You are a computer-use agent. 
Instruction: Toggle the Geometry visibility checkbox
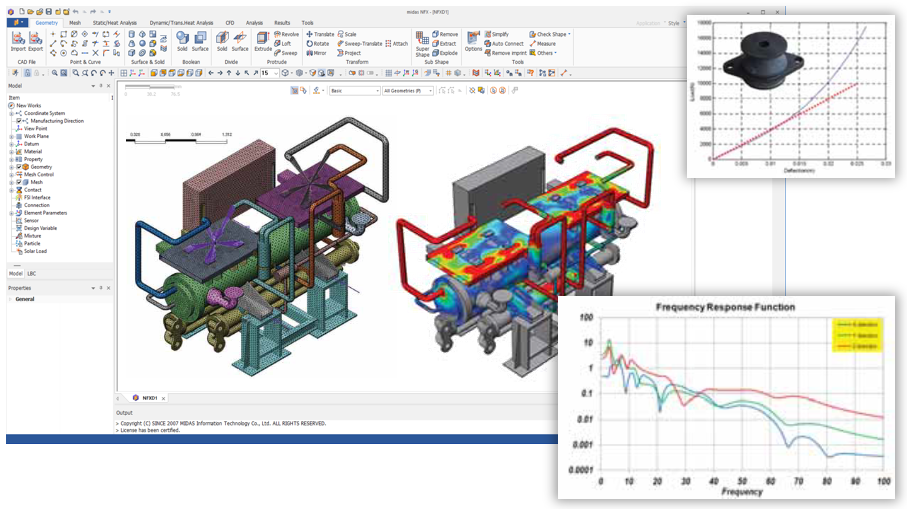point(19,167)
